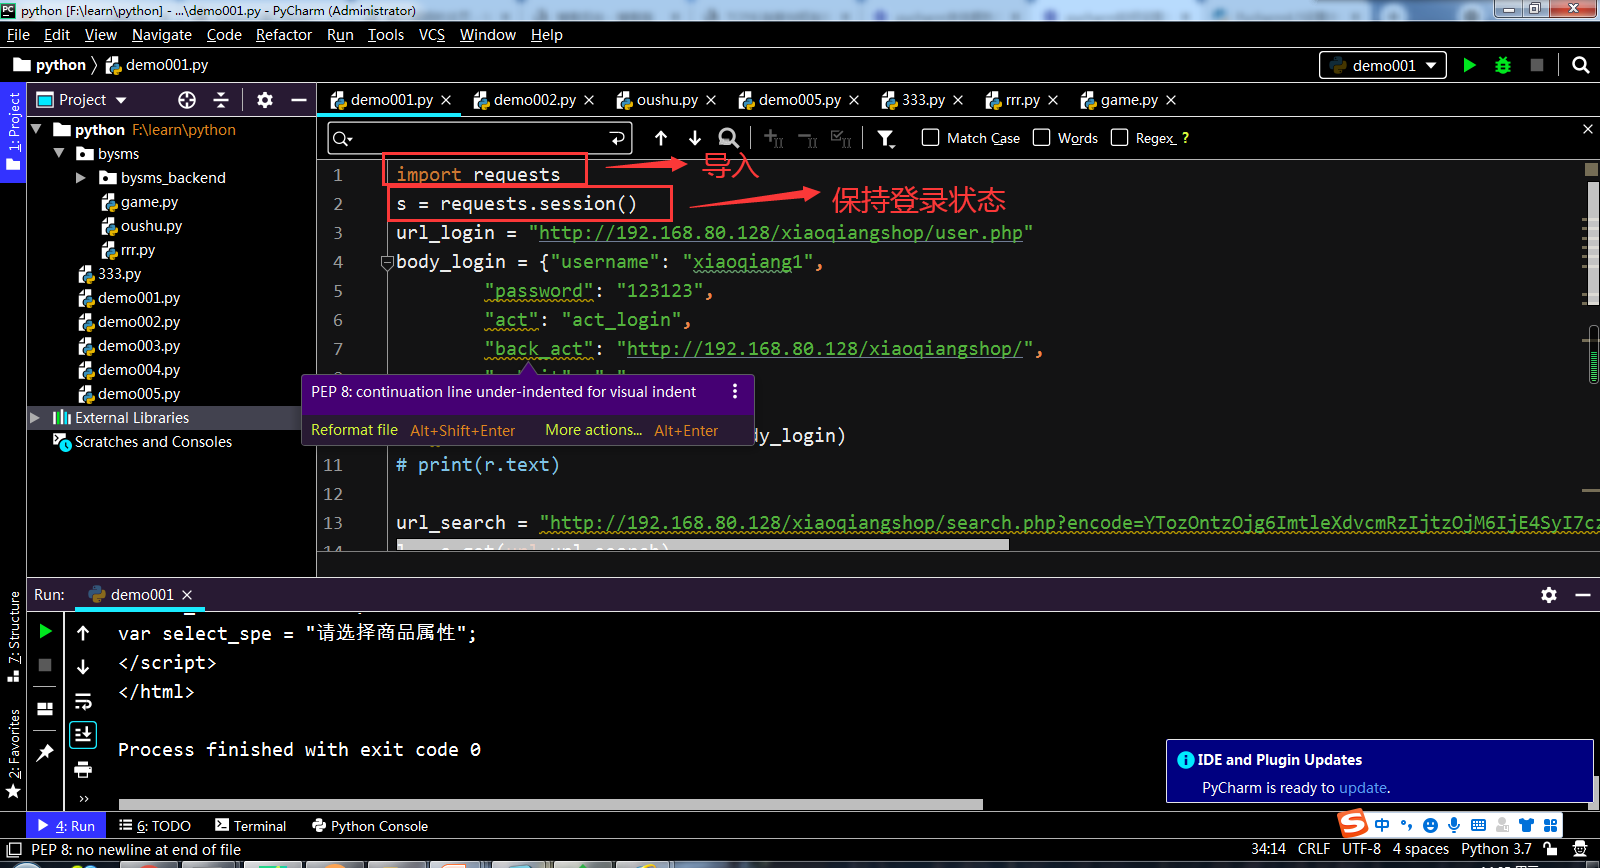Image resolution: width=1600 pixels, height=868 pixels.
Task: Open Run panel settings gear
Action: [1549, 595]
